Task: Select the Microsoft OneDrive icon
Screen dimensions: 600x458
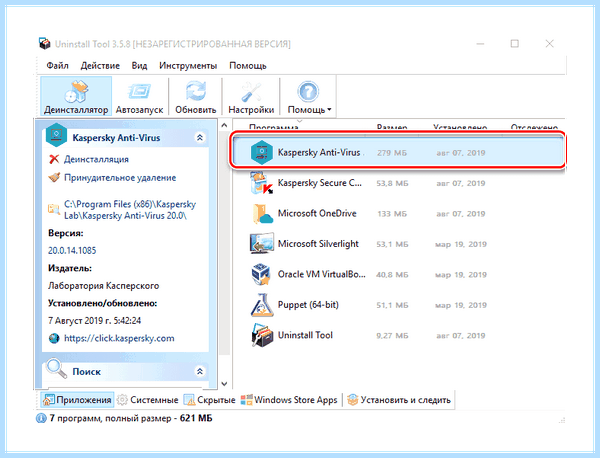Action: (262, 214)
